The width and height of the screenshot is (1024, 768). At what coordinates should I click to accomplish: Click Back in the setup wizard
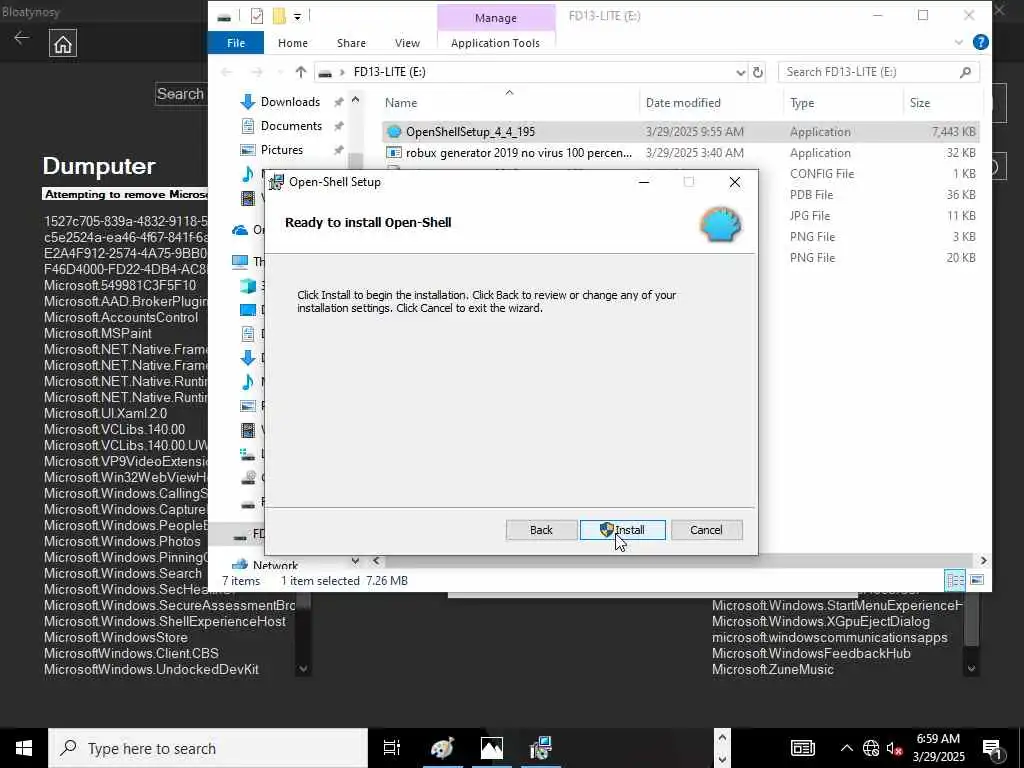click(541, 530)
